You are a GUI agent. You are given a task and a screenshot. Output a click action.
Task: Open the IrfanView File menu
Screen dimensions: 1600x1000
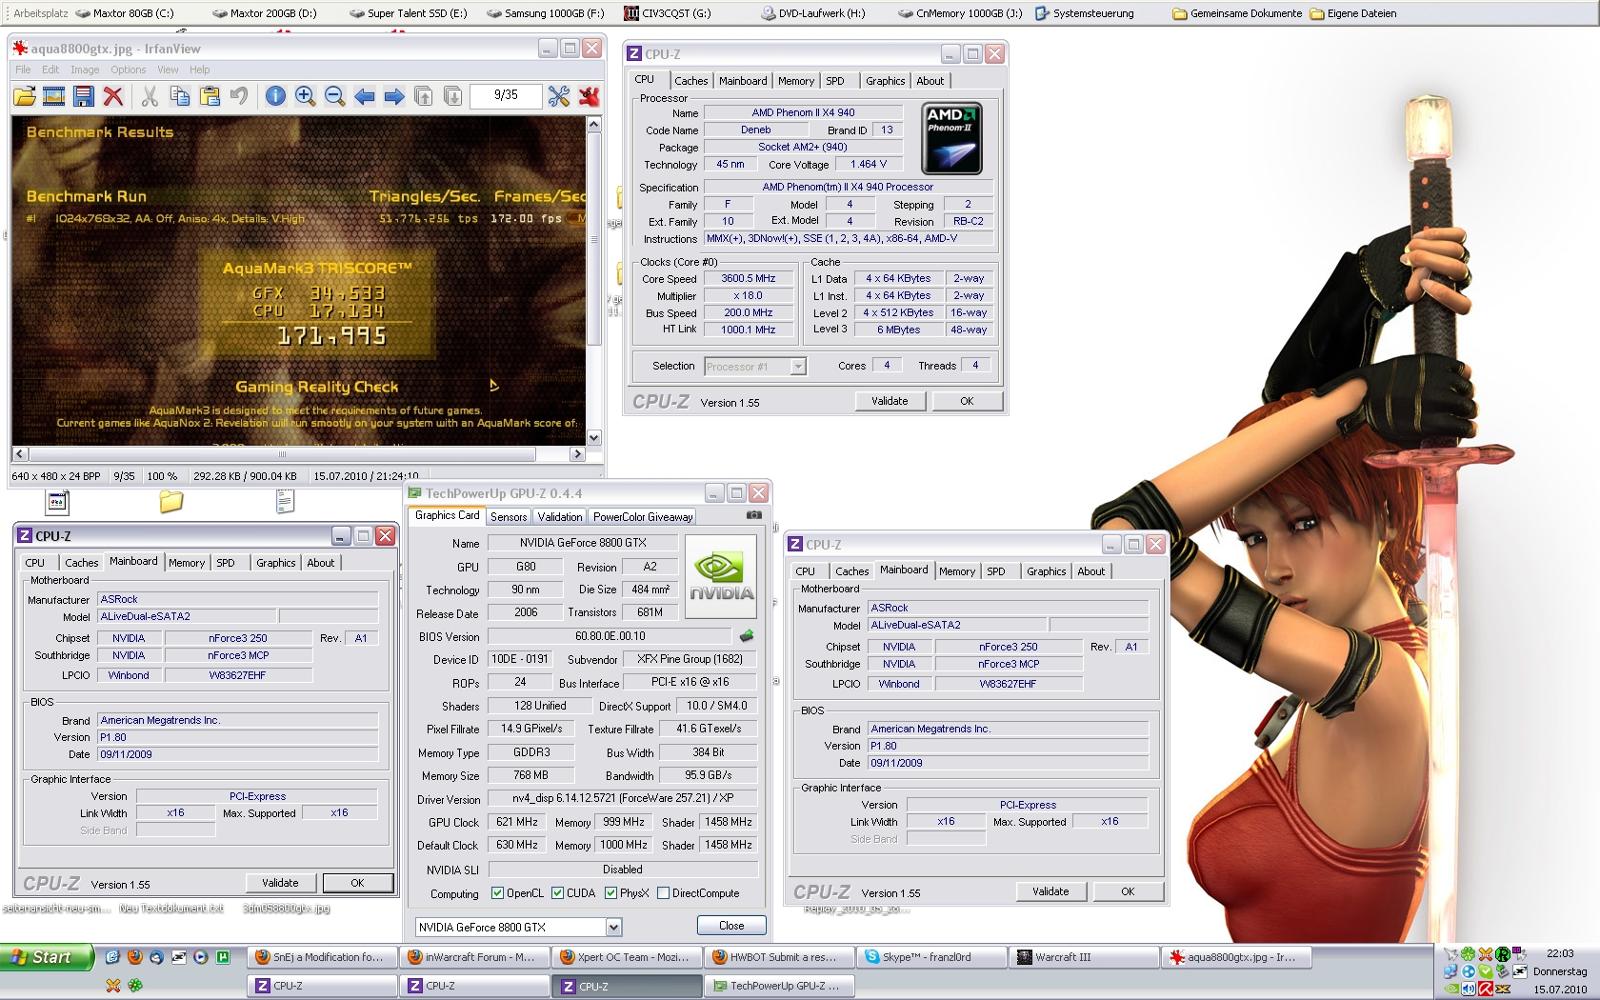coord(22,70)
